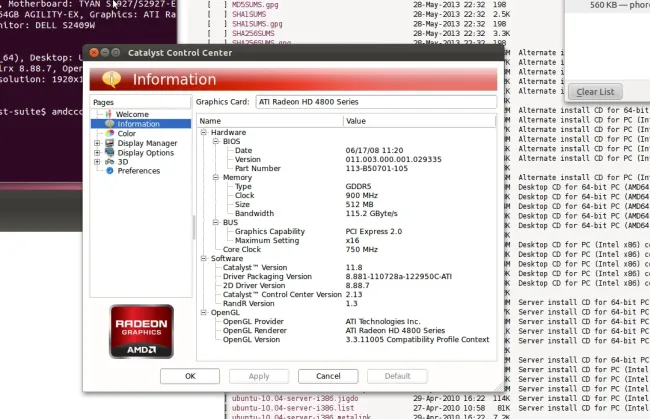Collapse the Hardware section
Screen dimensions: 650x419
coord(204,132)
